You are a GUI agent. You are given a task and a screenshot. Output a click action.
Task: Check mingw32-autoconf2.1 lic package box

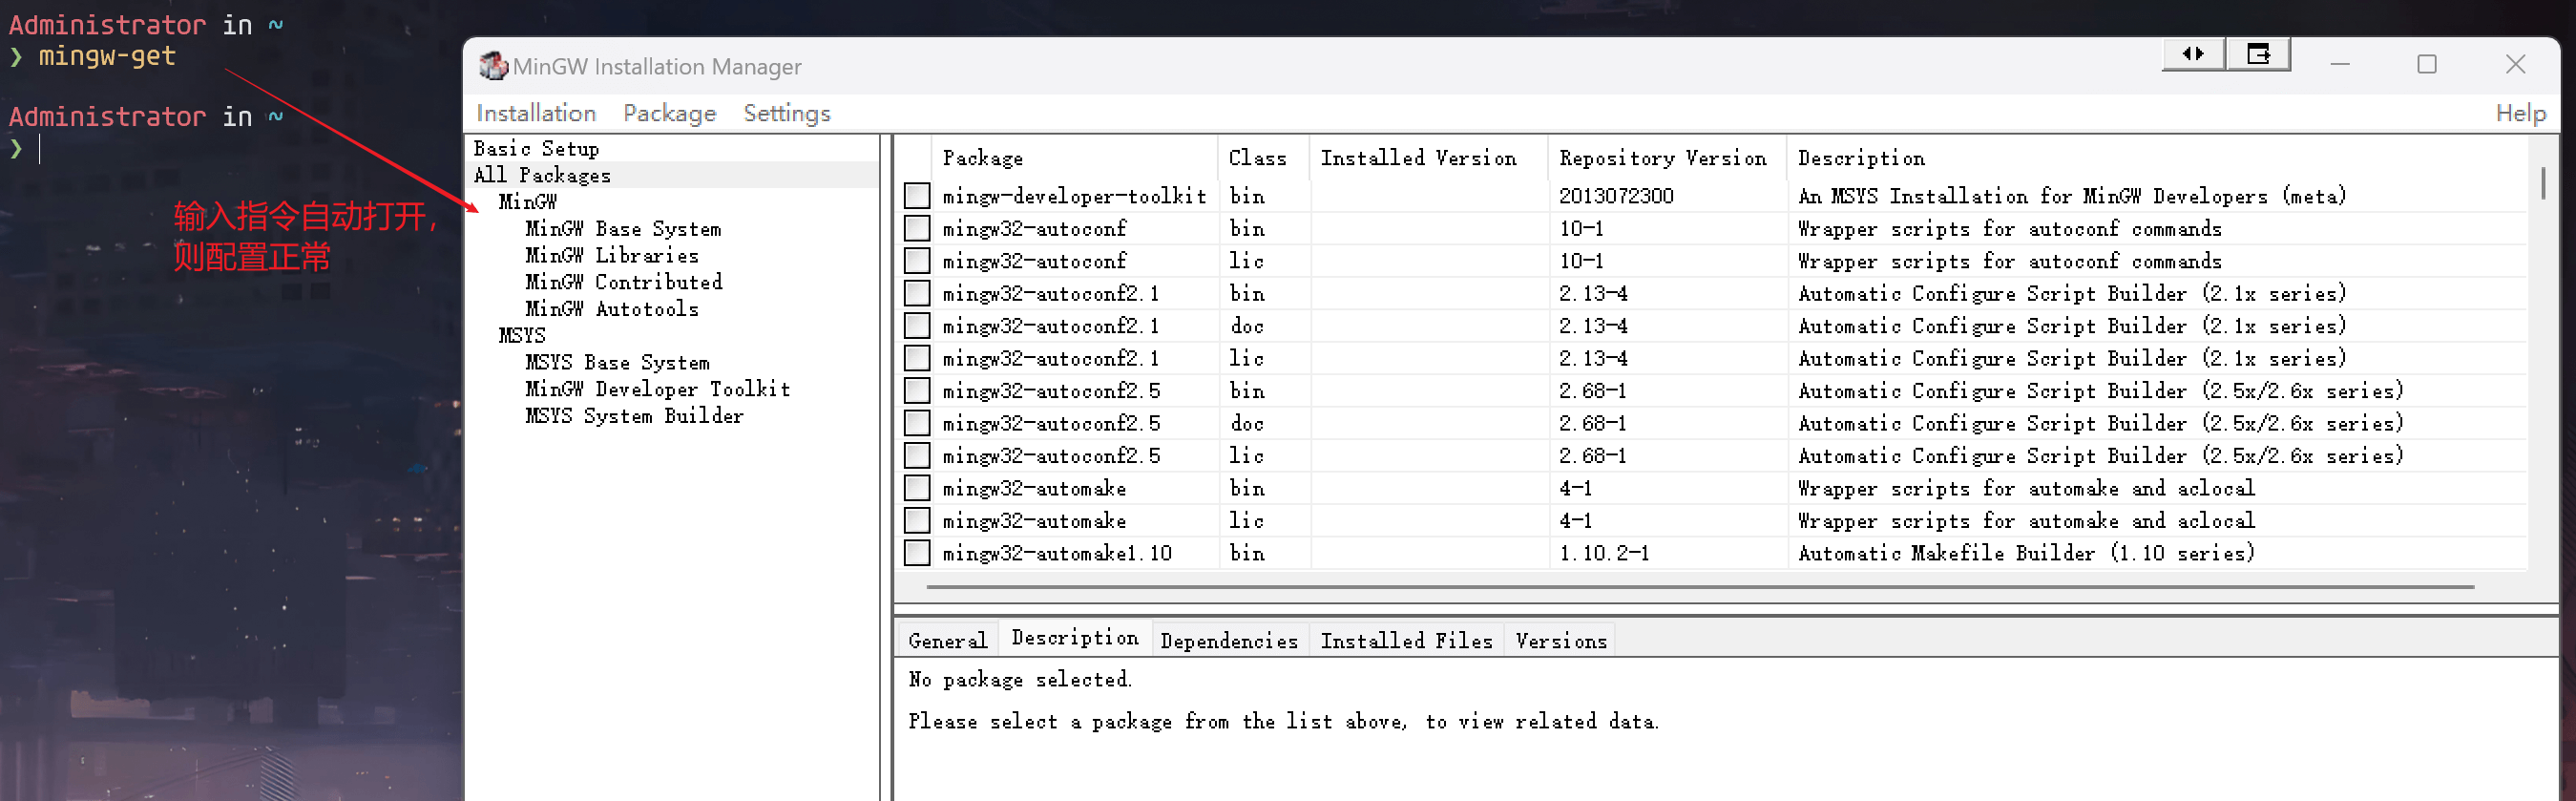[x=917, y=358]
